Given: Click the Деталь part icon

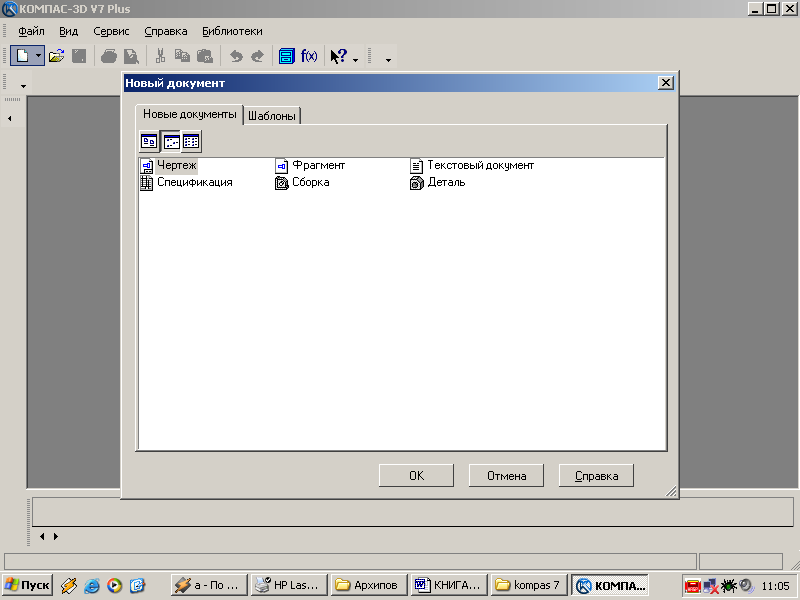Looking at the screenshot, I should (x=417, y=183).
